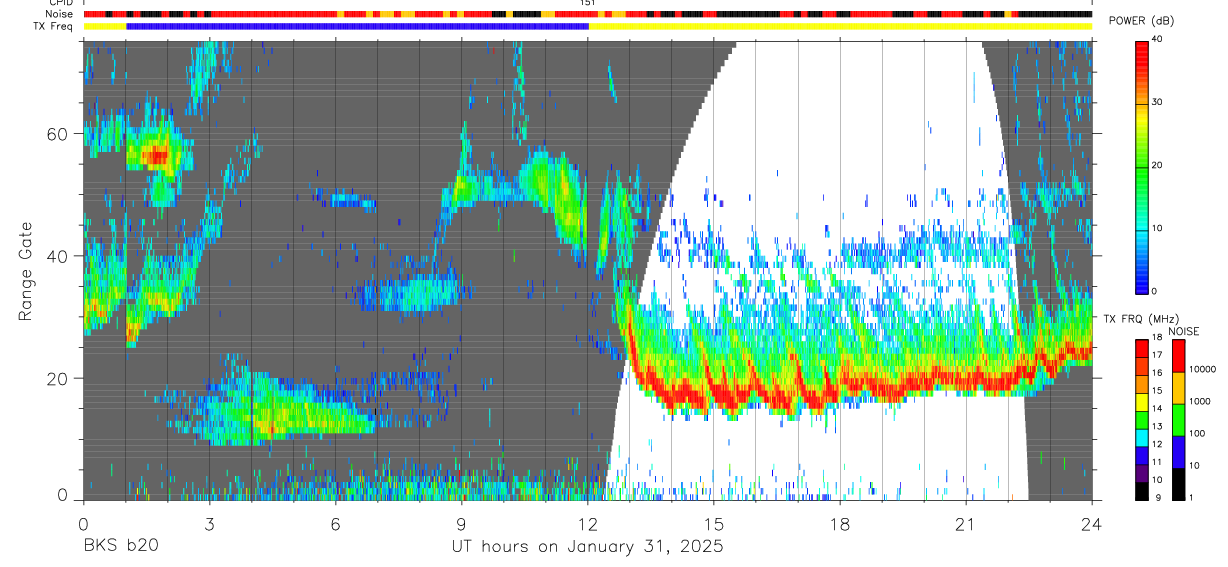Click NOISE scale label 1
The image size is (1228, 567).
[1193, 497]
